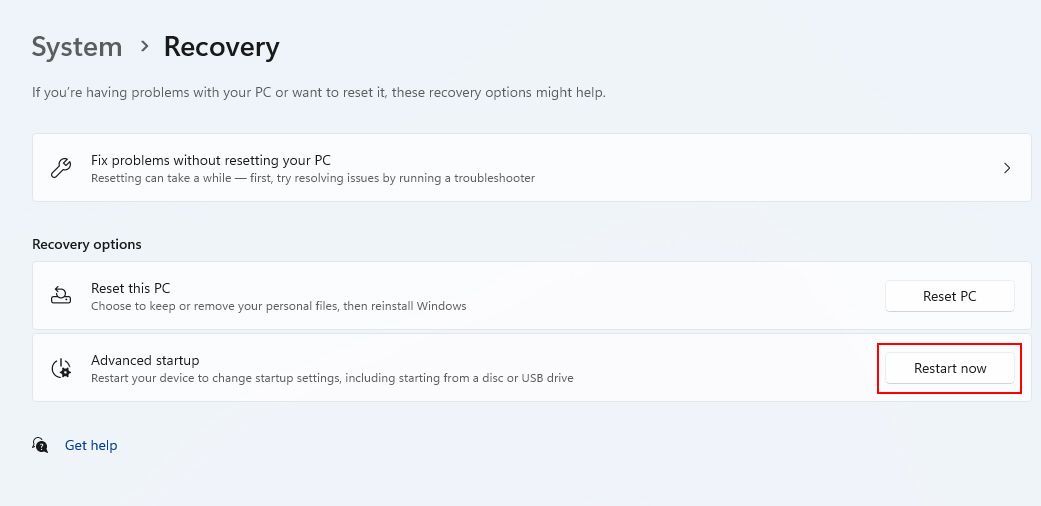Select the Advanced startup title text
Image resolution: width=1041 pixels, height=506 pixels.
(145, 360)
